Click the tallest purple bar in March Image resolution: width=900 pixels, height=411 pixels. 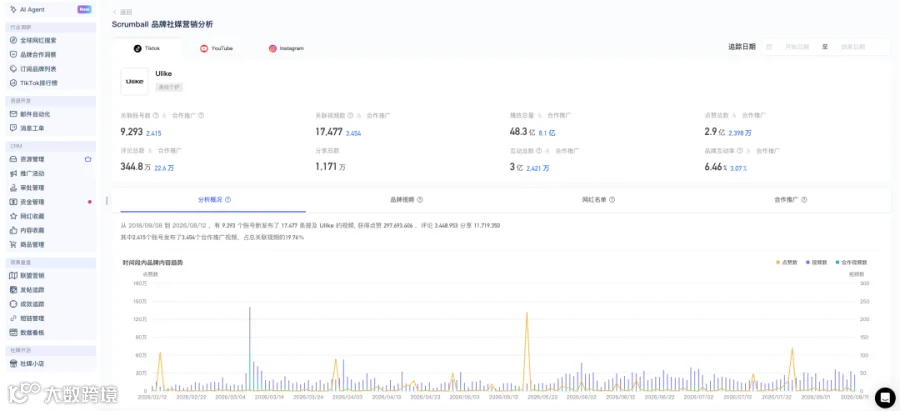(x=250, y=349)
